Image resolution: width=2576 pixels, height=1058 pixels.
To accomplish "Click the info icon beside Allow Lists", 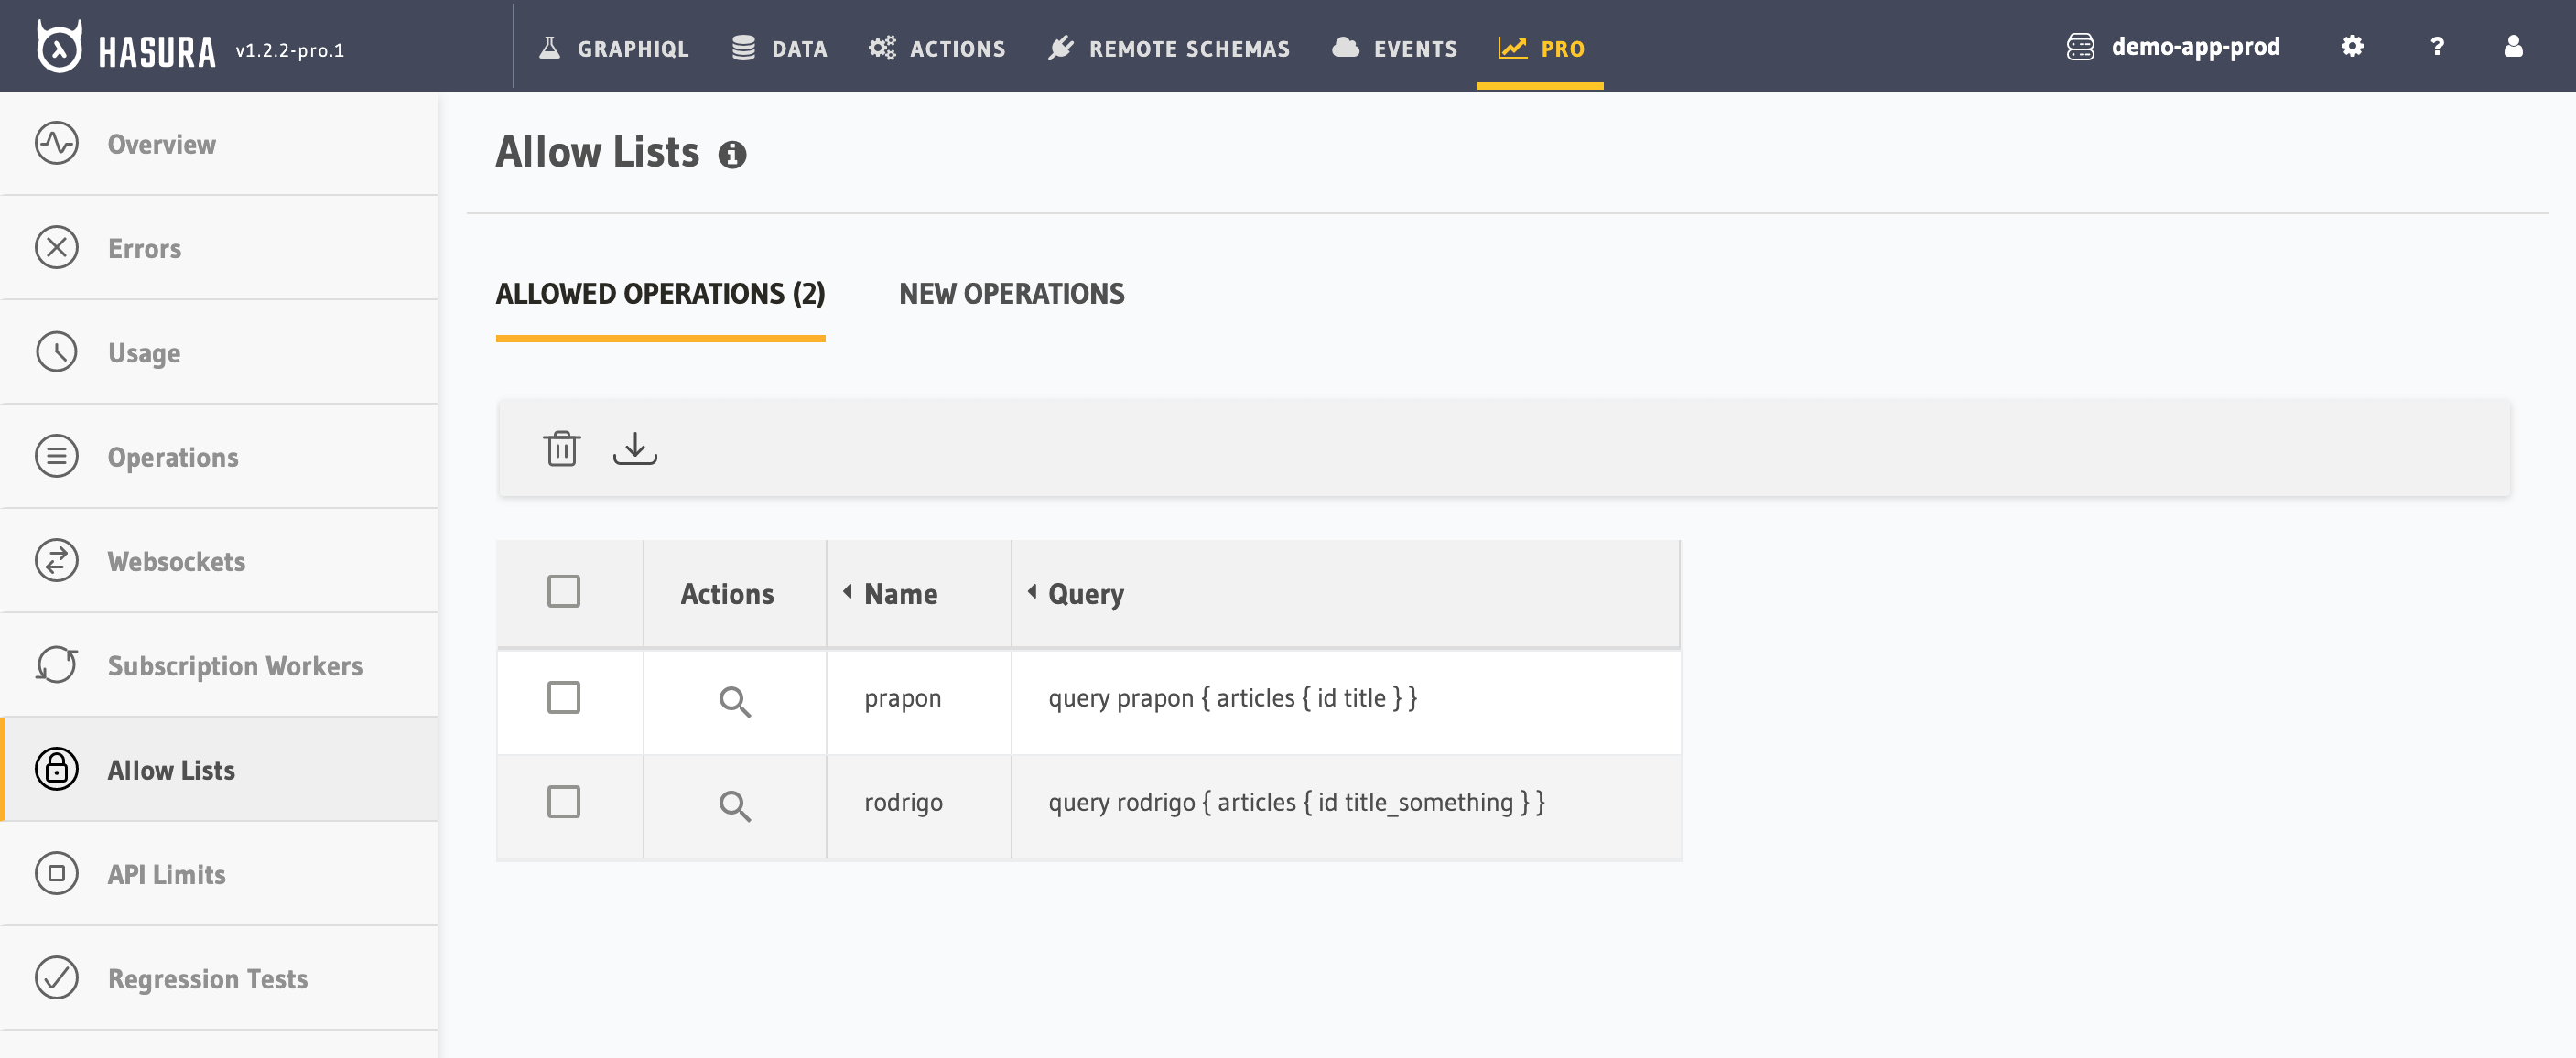I will click(x=732, y=155).
